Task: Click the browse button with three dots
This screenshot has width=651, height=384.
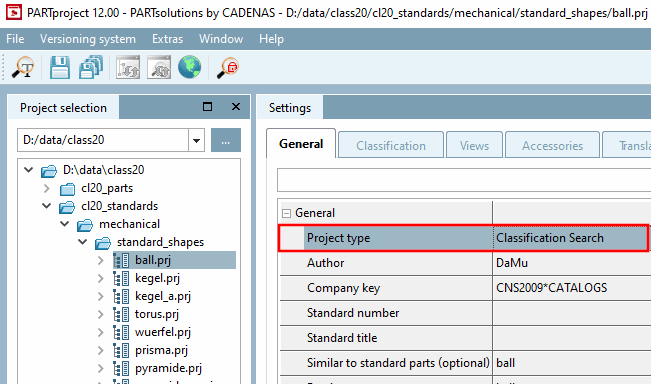Action: [x=225, y=140]
